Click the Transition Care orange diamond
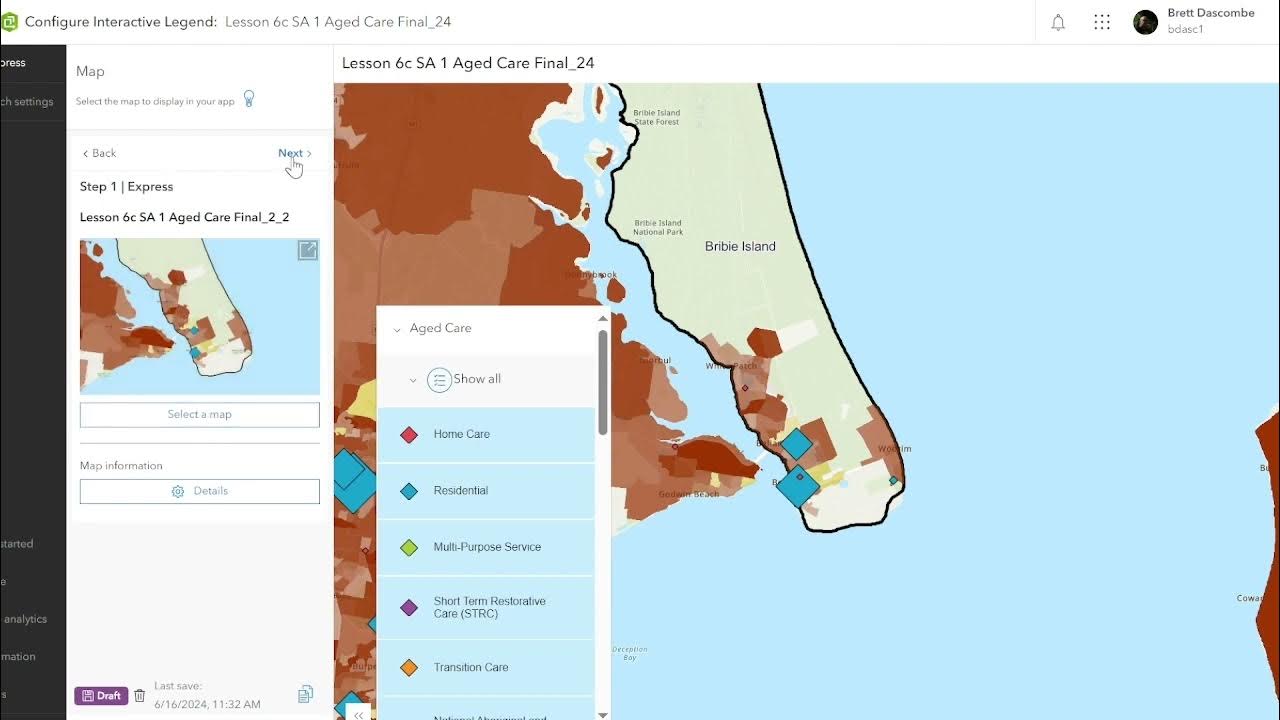 pyautogui.click(x=409, y=667)
